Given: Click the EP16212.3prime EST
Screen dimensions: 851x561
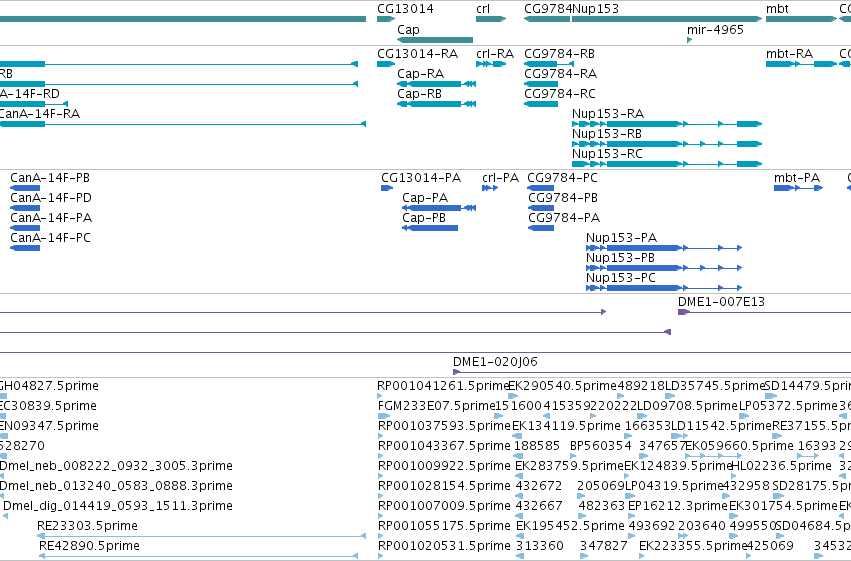Looking at the screenshot, I should pos(632,516).
